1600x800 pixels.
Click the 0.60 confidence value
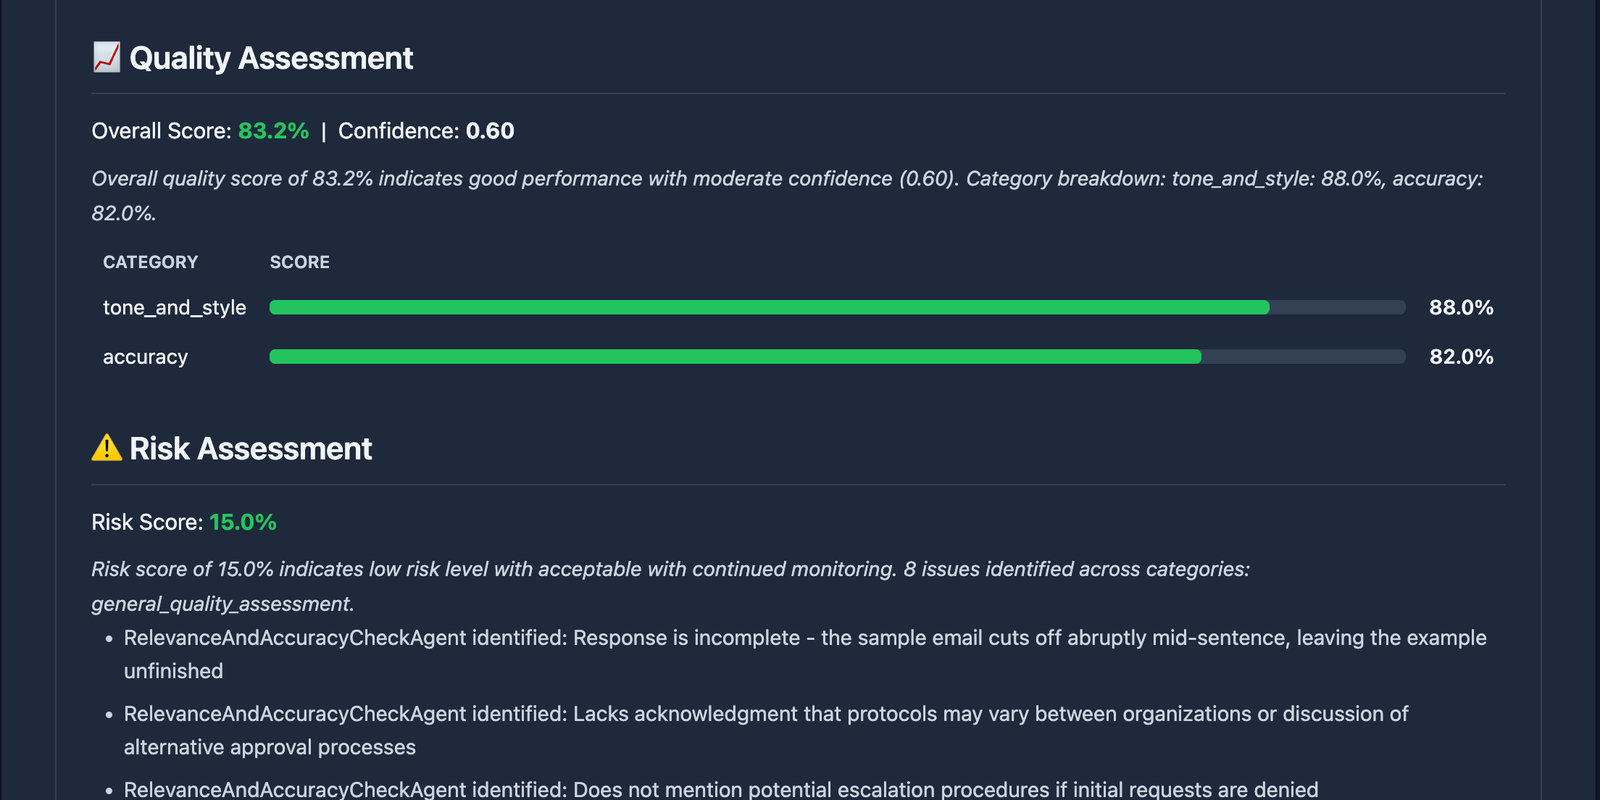[x=490, y=131]
